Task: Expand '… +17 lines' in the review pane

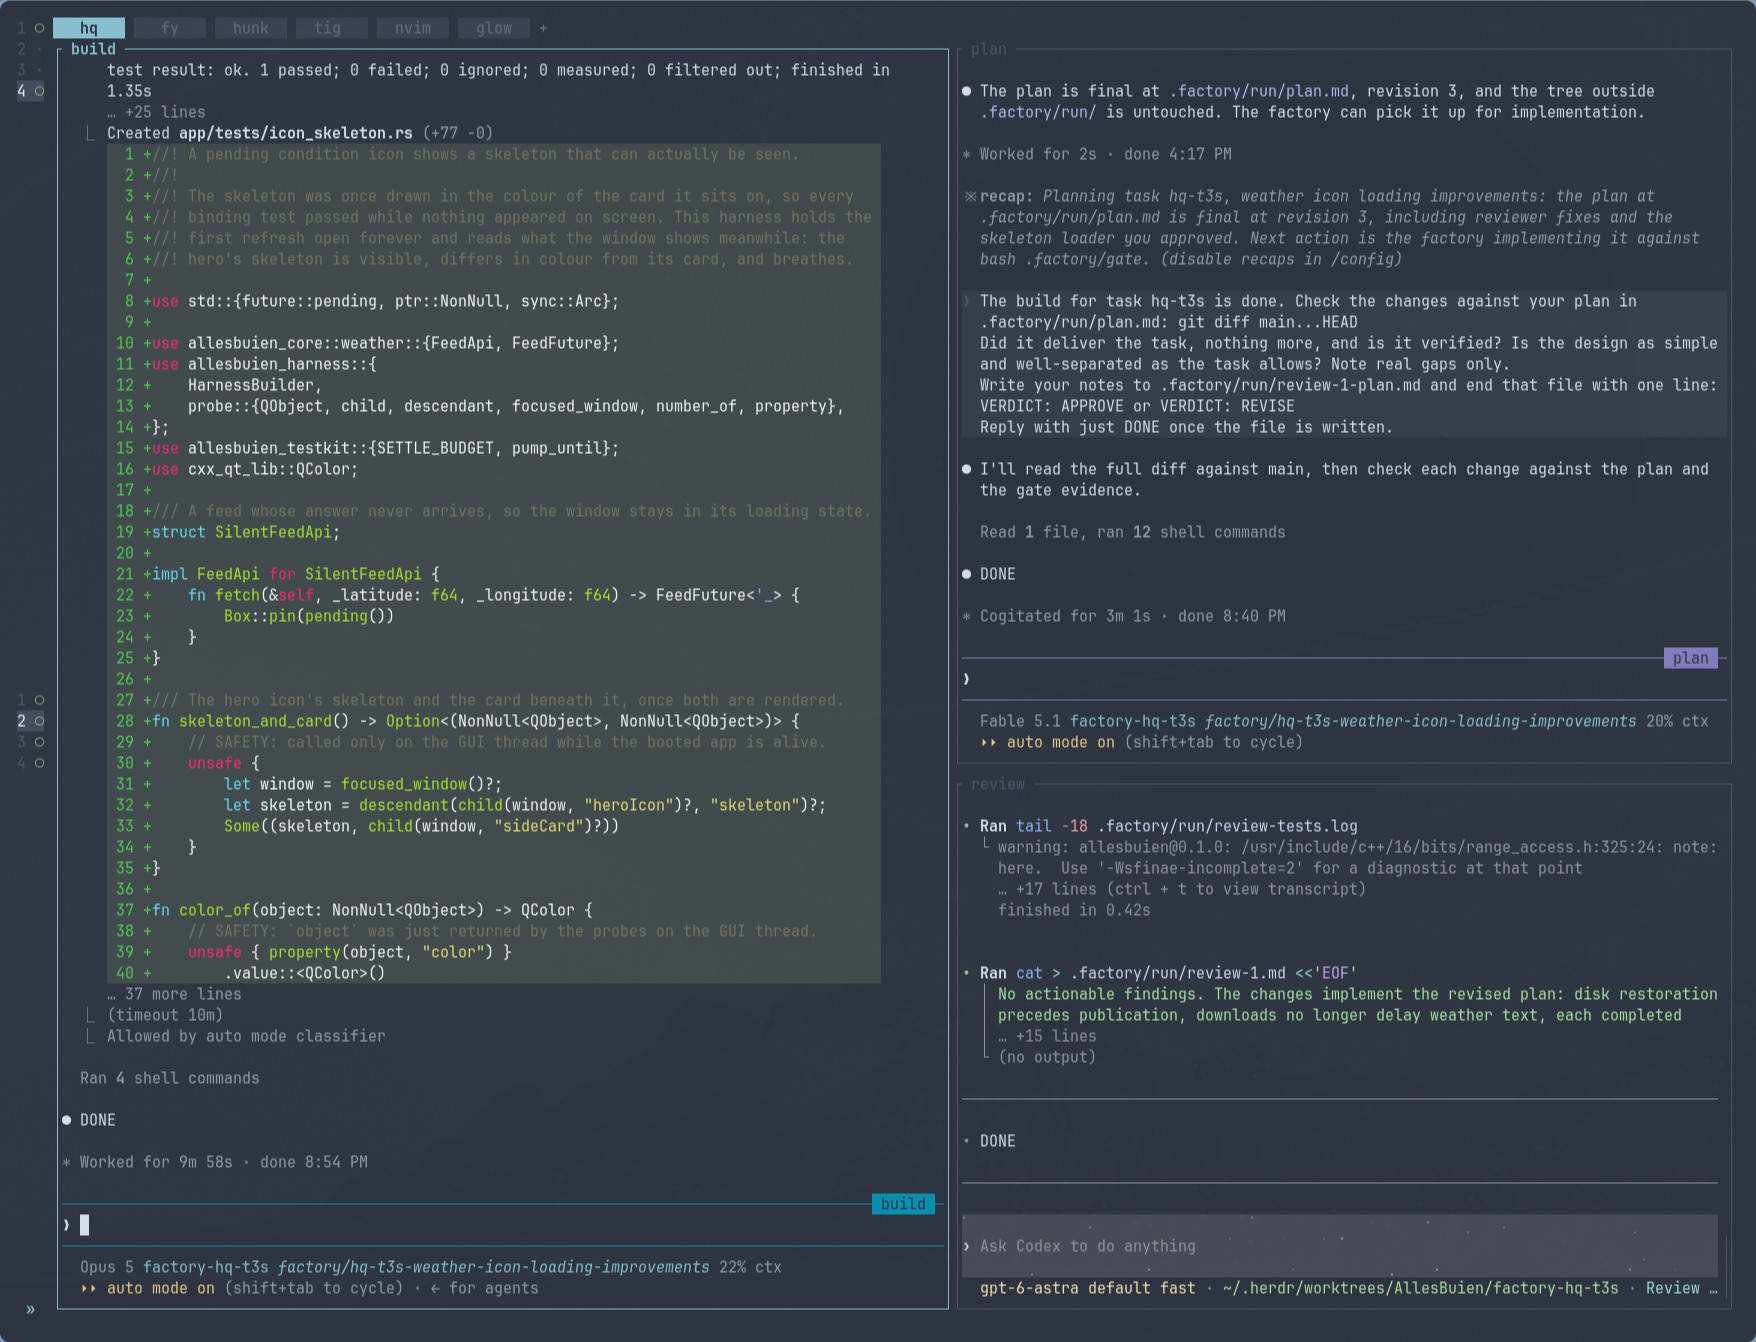Action: pyautogui.click(x=1181, y=889)
